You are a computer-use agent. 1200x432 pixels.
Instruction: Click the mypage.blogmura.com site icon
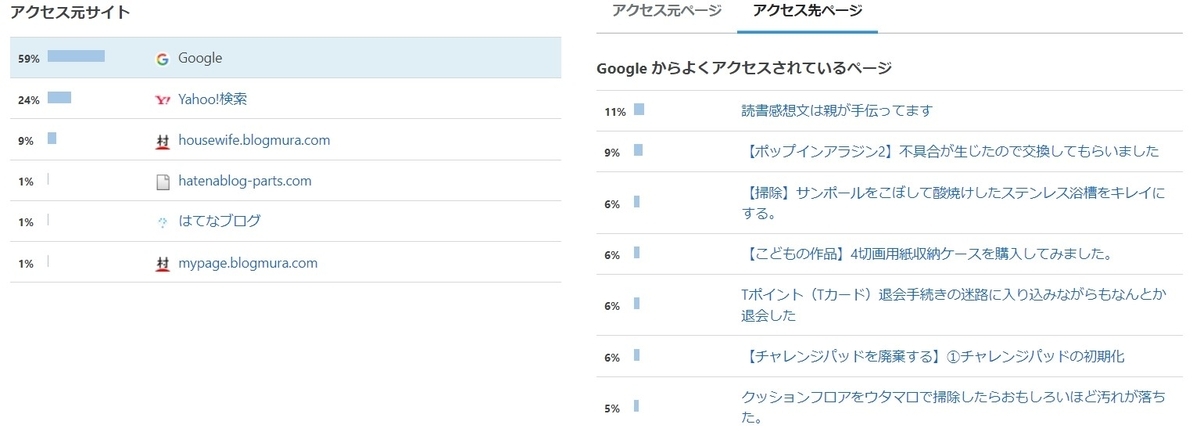pyautogui.click(x=163, y=264)
